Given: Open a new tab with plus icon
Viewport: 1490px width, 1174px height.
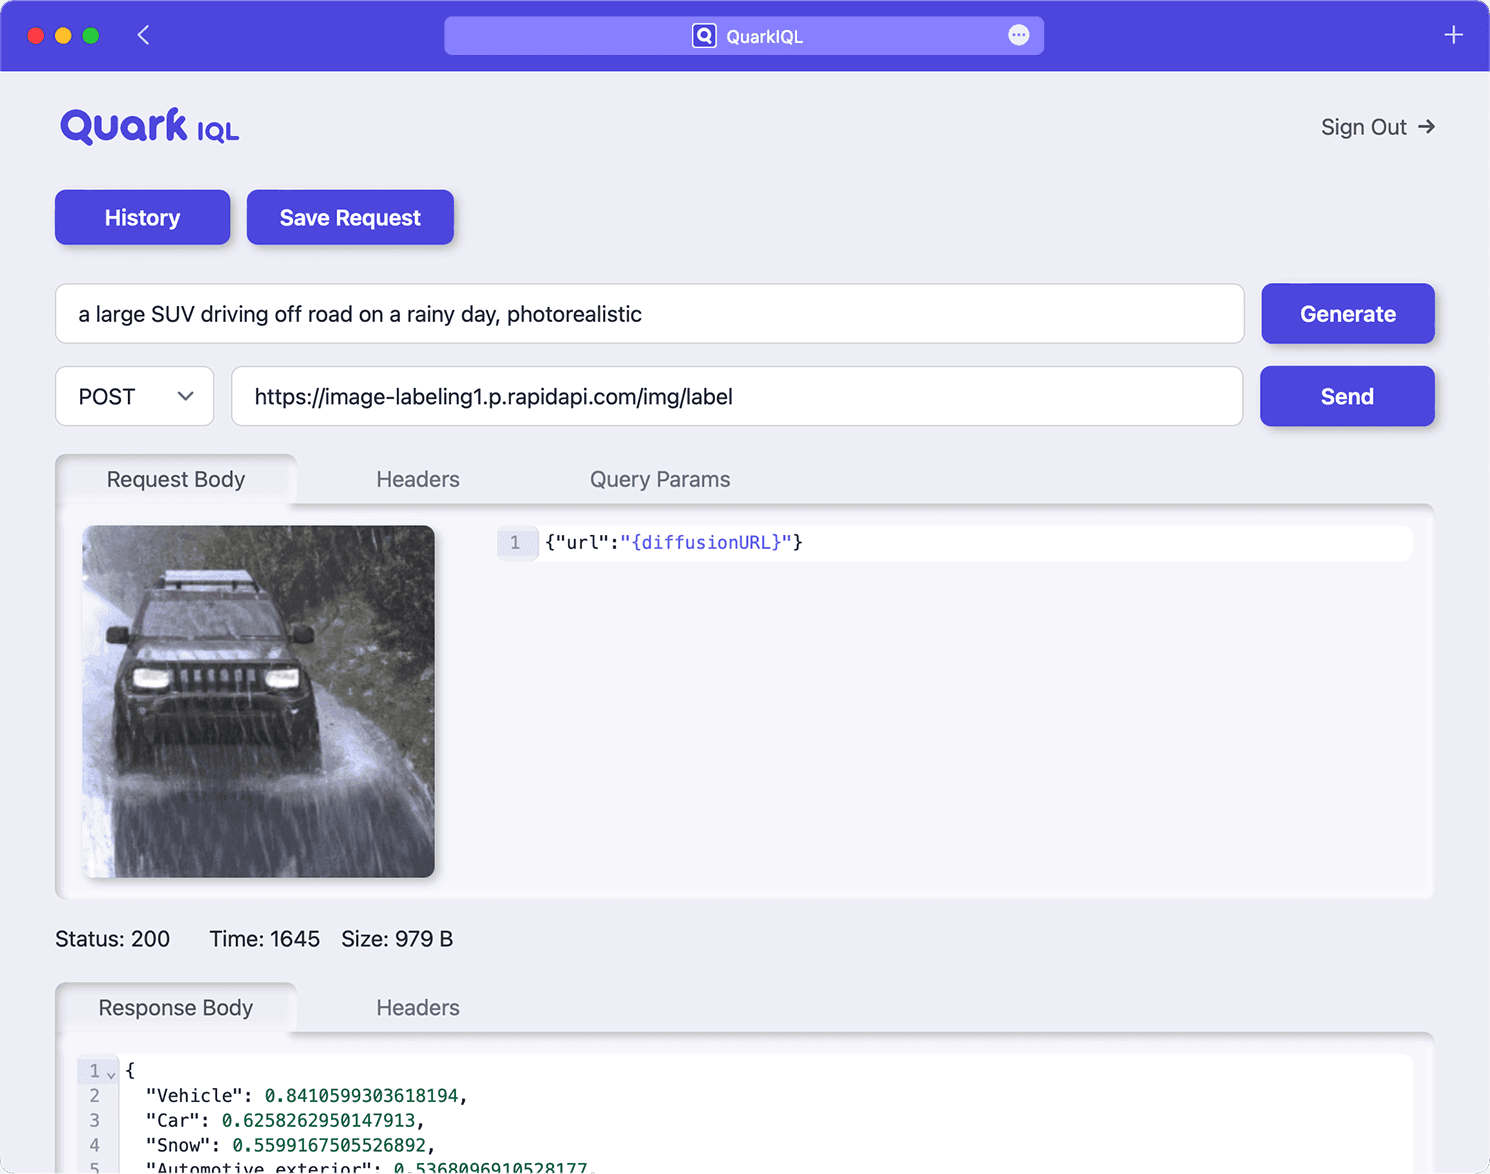Looking at the screenshot, I should click(1453, 36).
